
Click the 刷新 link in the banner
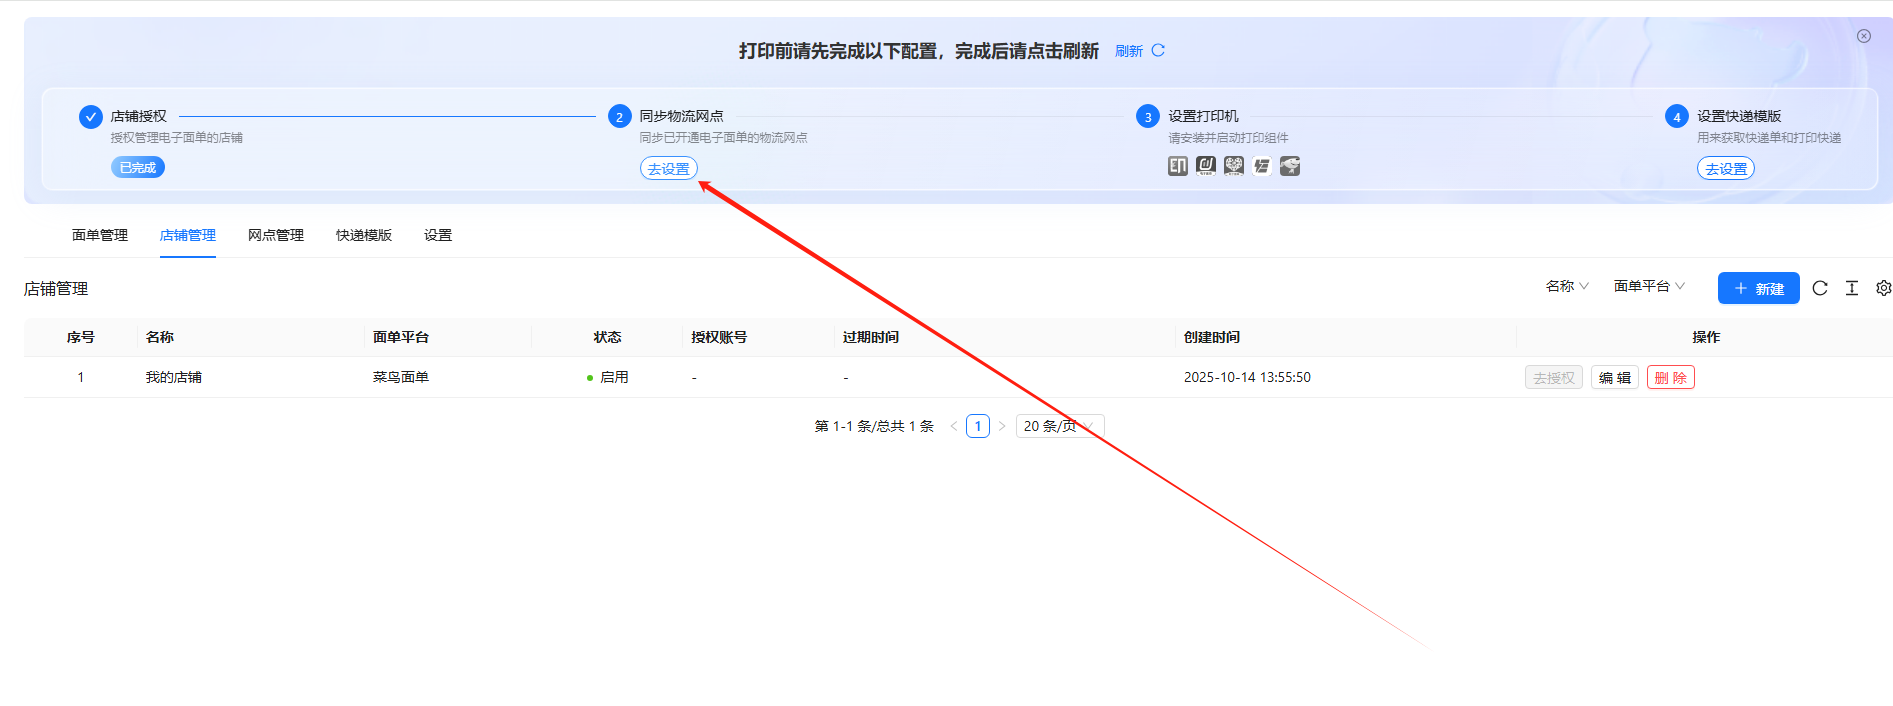click(1139, 51)
